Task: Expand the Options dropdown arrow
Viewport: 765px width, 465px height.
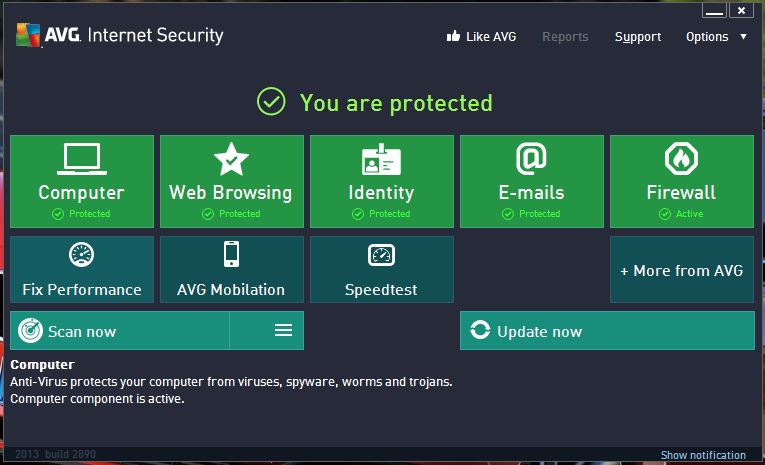Action: coord(743,37)
